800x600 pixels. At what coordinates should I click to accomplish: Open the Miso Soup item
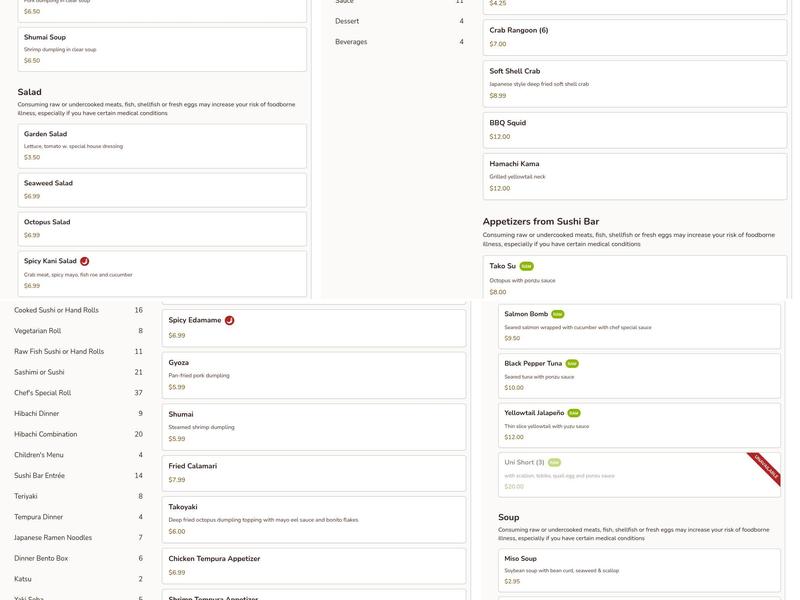click(x=639, y=569)
